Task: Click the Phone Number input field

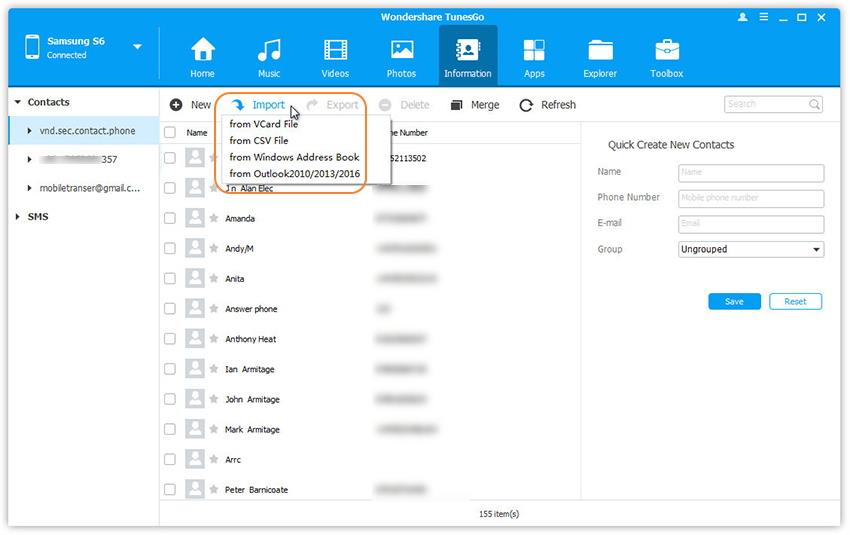Action: 750,198
